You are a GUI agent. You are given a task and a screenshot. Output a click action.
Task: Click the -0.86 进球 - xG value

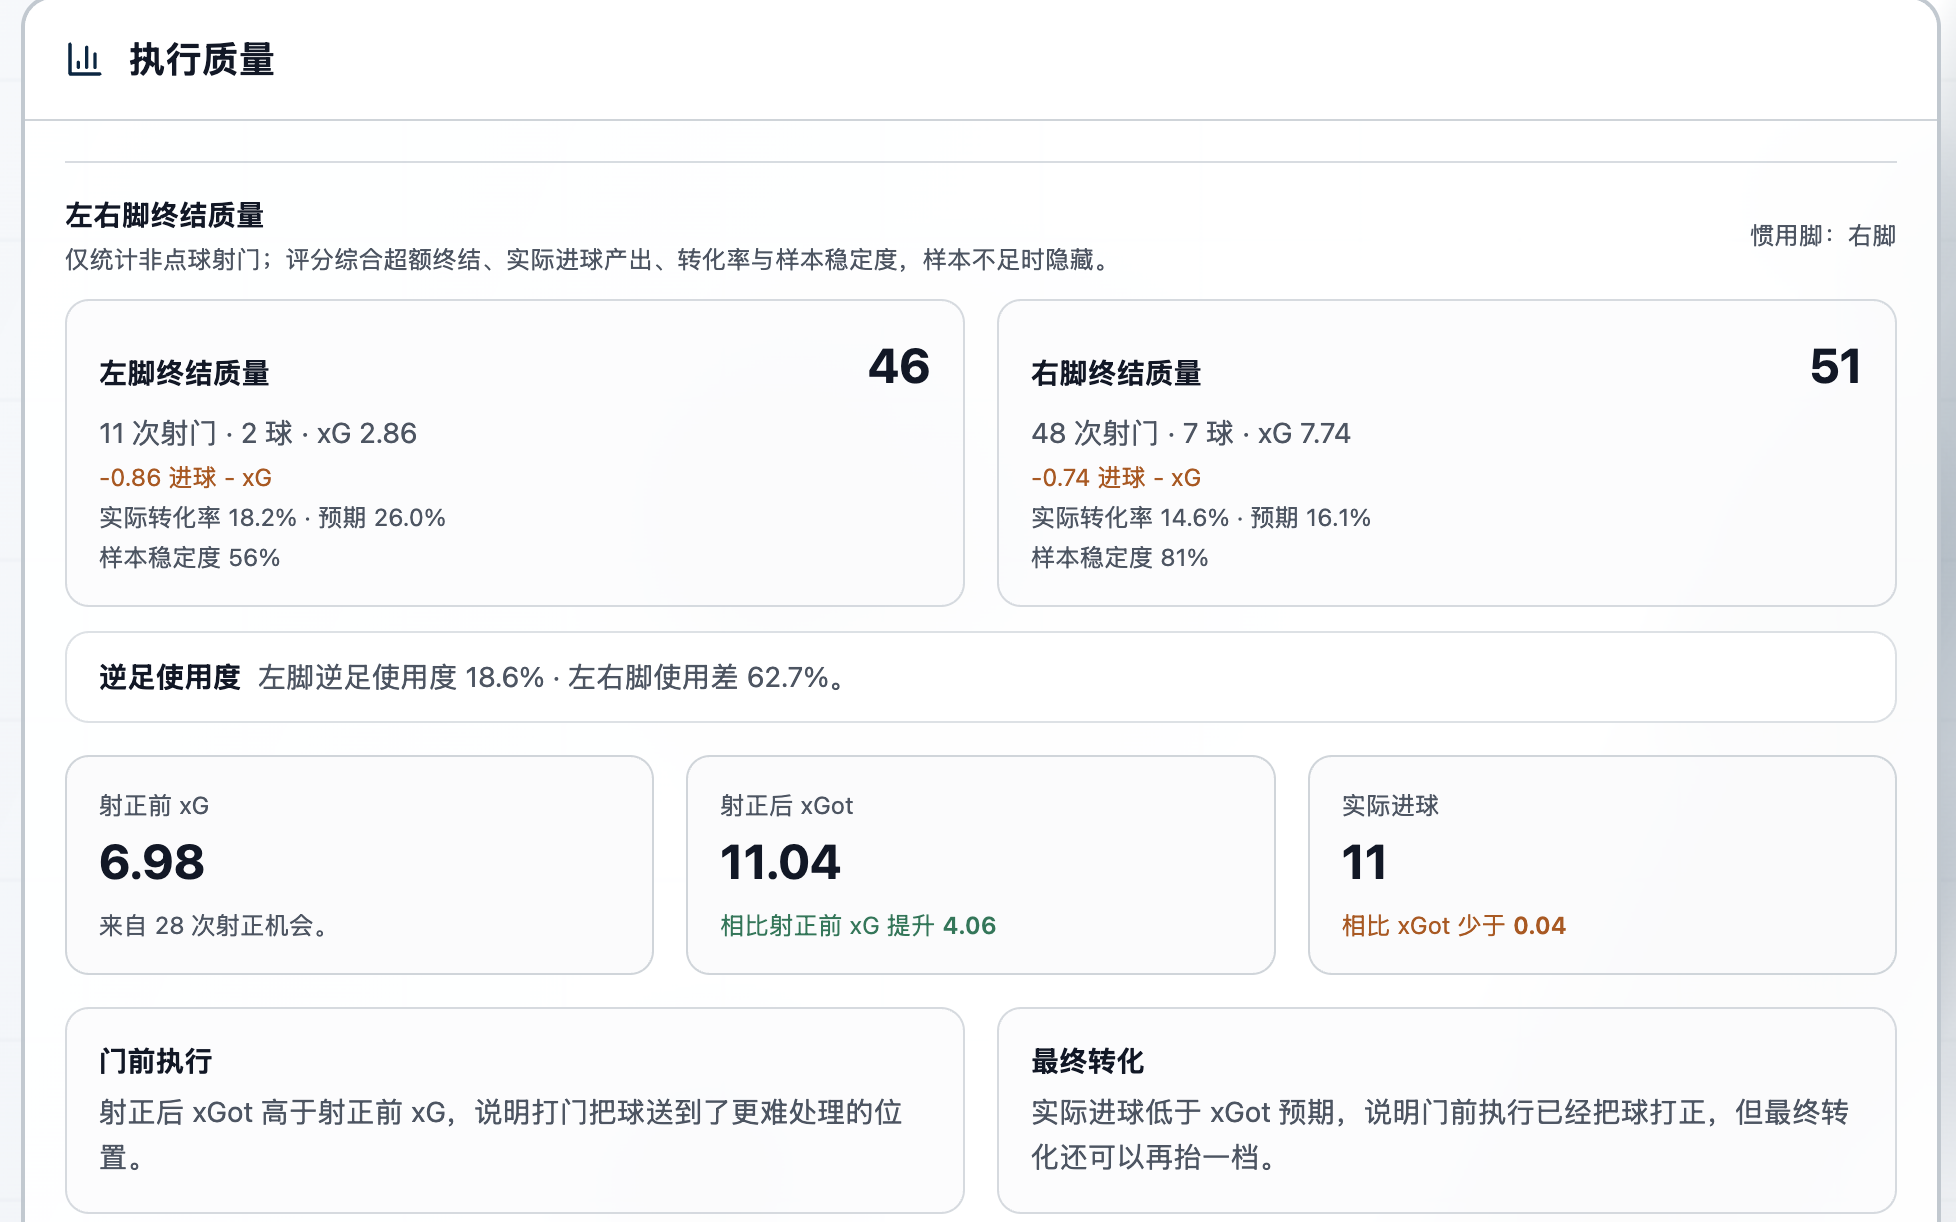tap(186, 478)
